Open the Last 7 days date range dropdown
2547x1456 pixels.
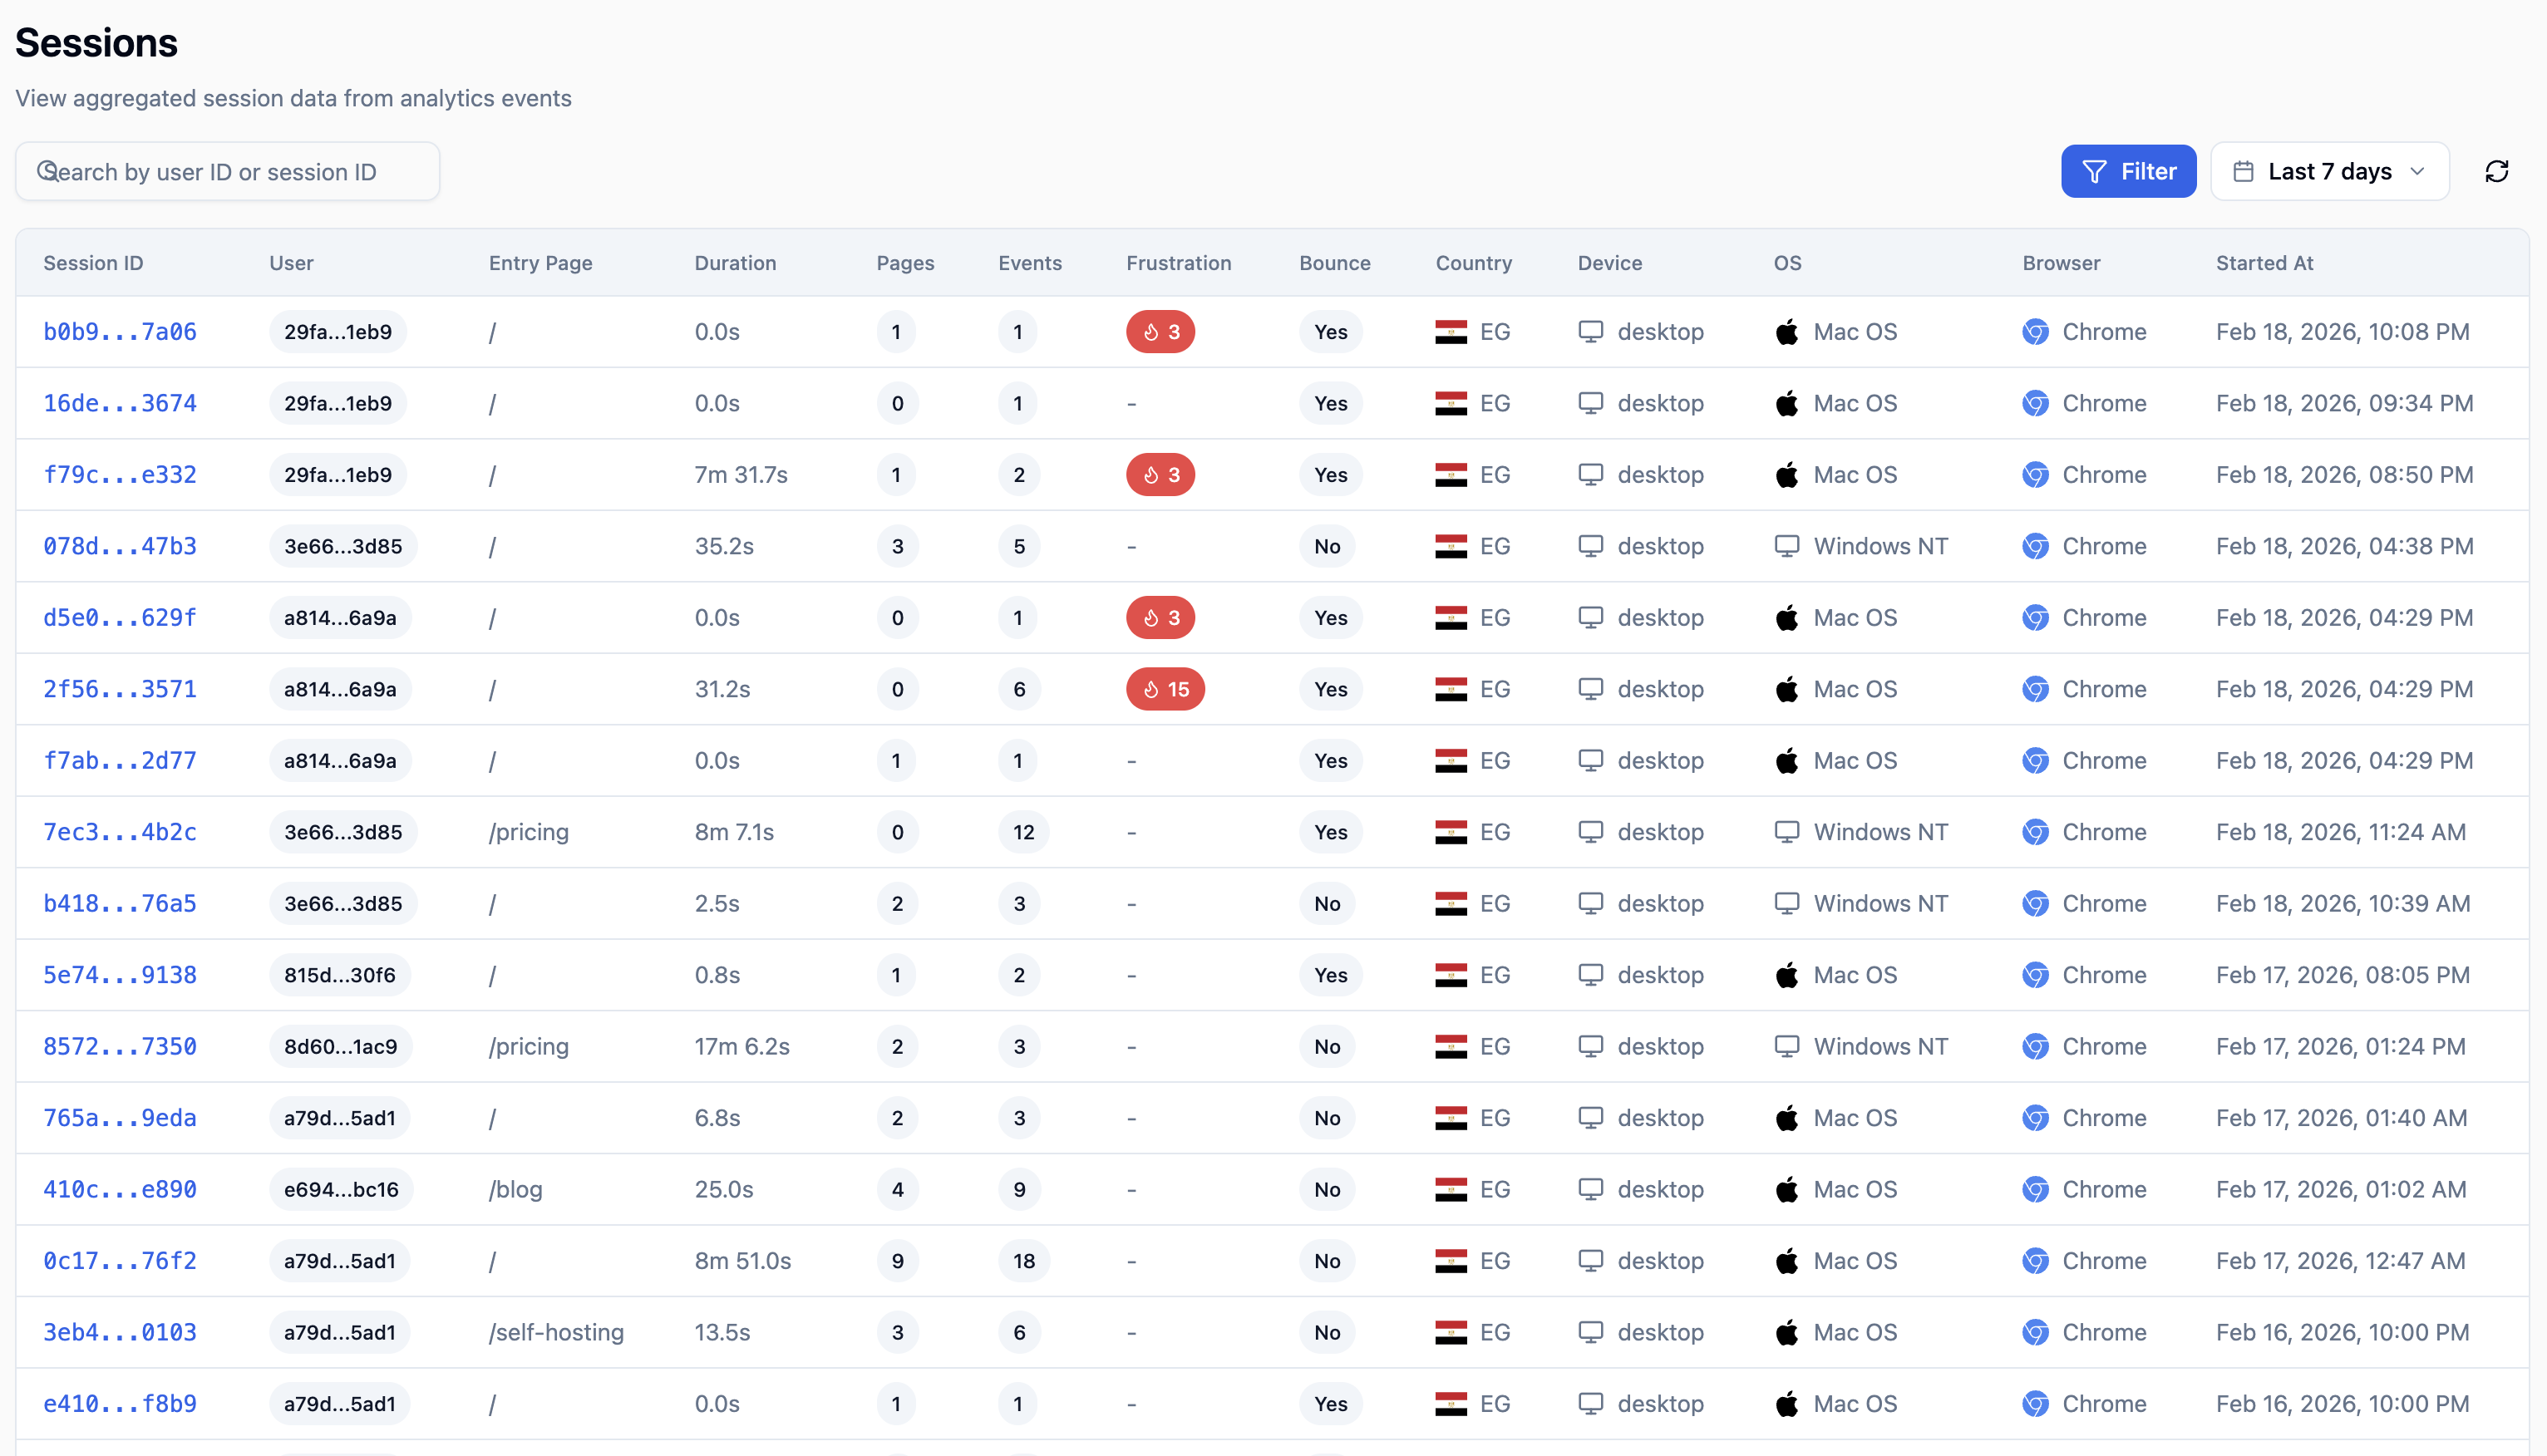pyautogui.click(x=2330, y=171)
